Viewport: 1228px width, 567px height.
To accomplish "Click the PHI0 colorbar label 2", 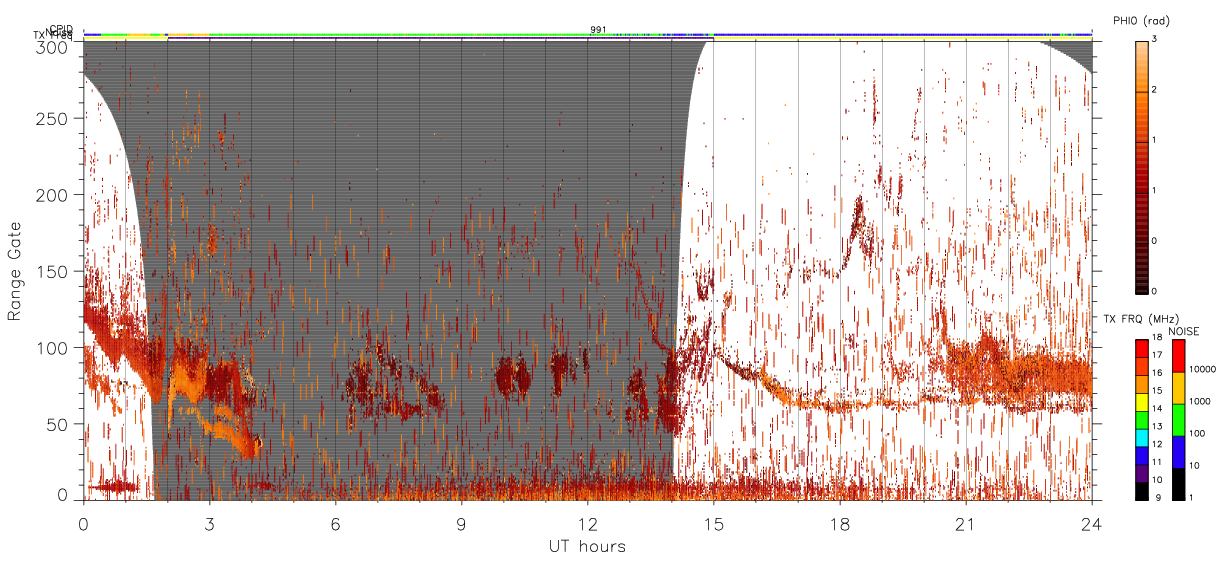I will coord(1155,91).
